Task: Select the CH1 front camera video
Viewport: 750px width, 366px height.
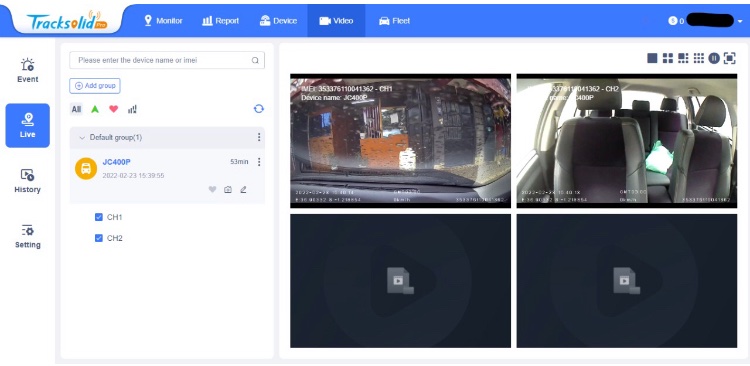Action: click(400, 141)
